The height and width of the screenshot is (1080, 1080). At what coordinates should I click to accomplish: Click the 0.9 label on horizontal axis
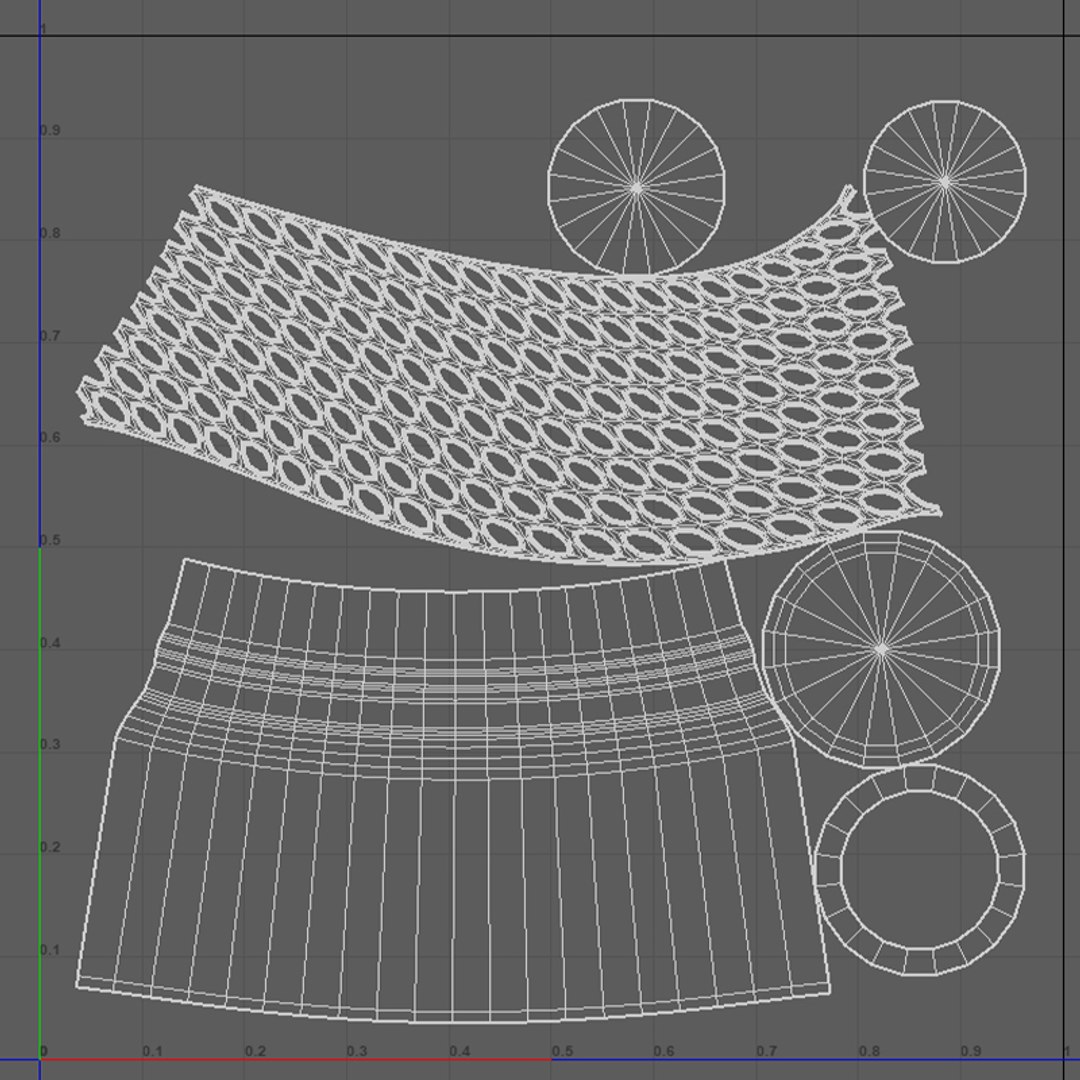(970, 1051)
